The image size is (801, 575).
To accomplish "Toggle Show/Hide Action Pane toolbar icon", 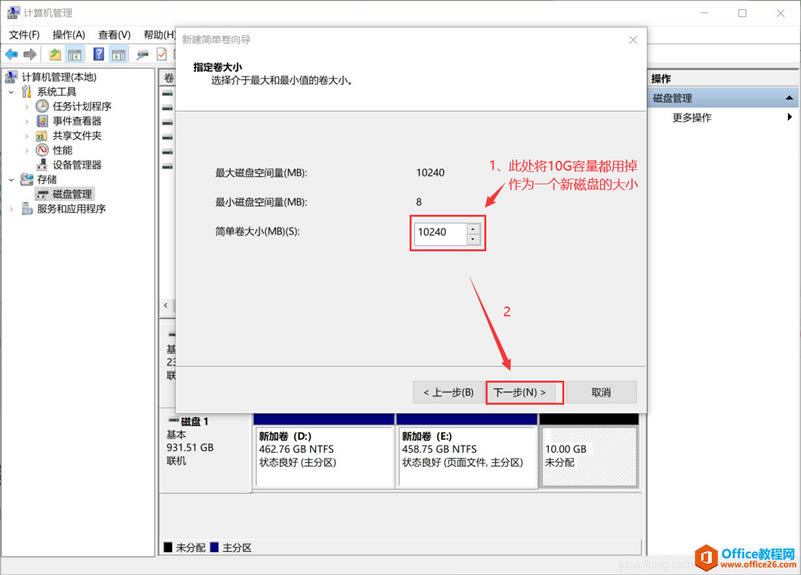I will click(x=119, y=54).
